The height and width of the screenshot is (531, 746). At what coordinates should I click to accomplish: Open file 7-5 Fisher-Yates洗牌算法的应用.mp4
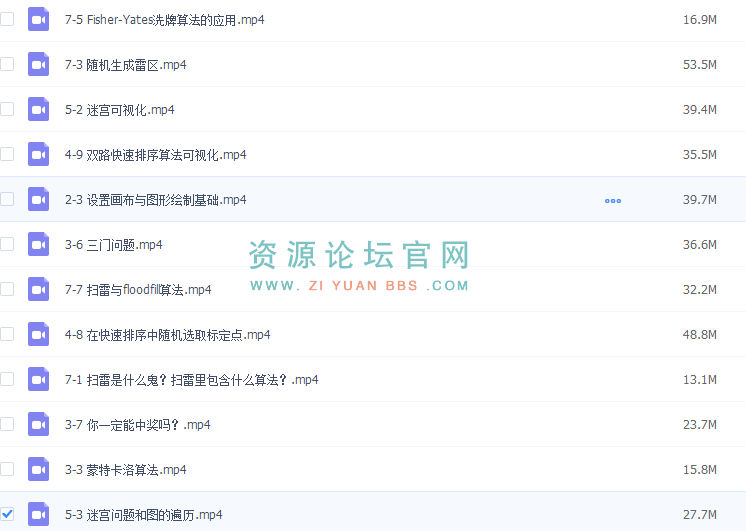click(165, 20)
